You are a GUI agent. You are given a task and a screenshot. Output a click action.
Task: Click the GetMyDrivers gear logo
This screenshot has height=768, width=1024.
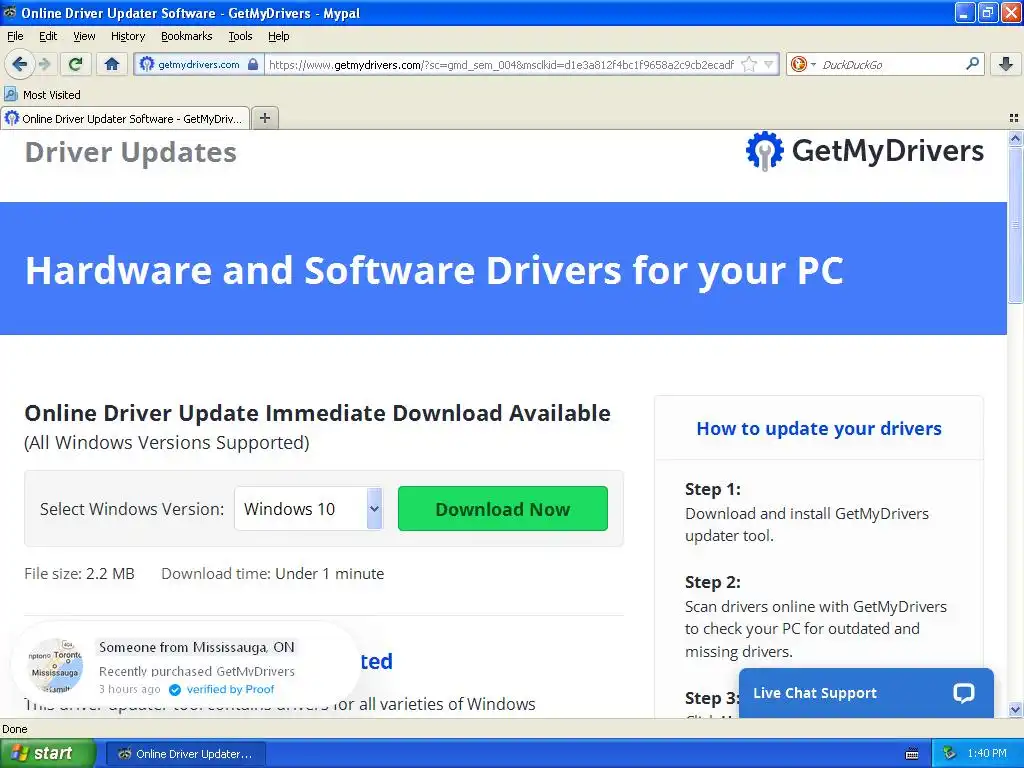click(x=764, y=151)
